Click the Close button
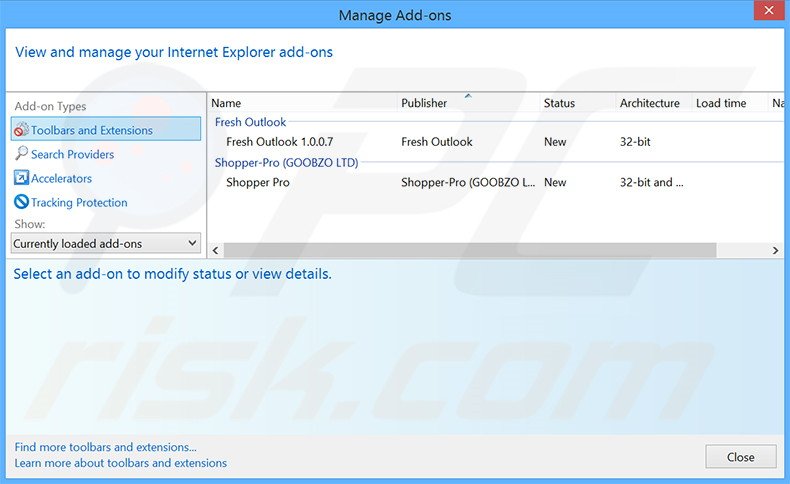Viewport: 790px width, 484px height. [x=740, y=457]
